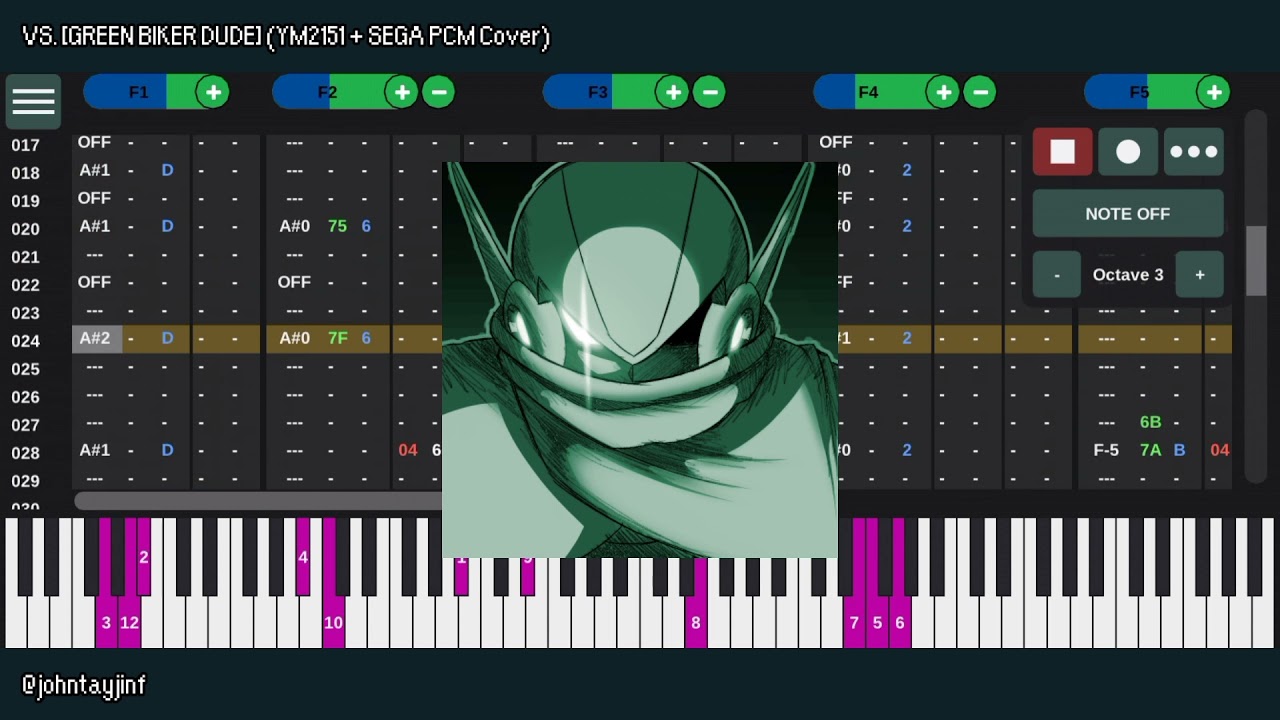Screen dimensions: 1280x720
Task: Play piano key labeled 3
Action: pyautogui.click(x=106, y=623)
